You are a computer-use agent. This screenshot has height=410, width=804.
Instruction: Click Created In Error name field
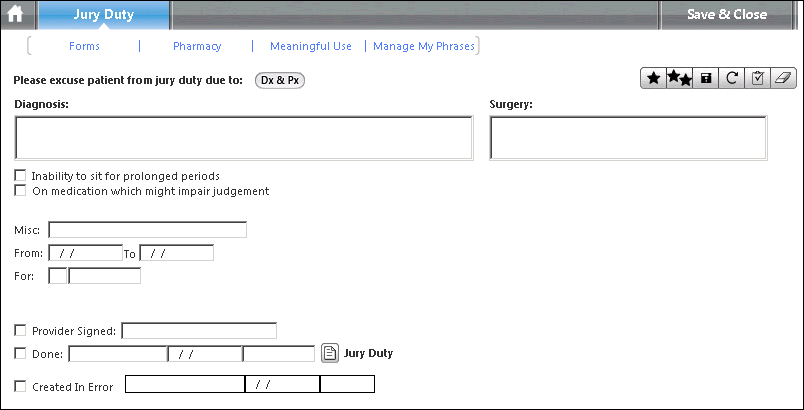point(185,384)
